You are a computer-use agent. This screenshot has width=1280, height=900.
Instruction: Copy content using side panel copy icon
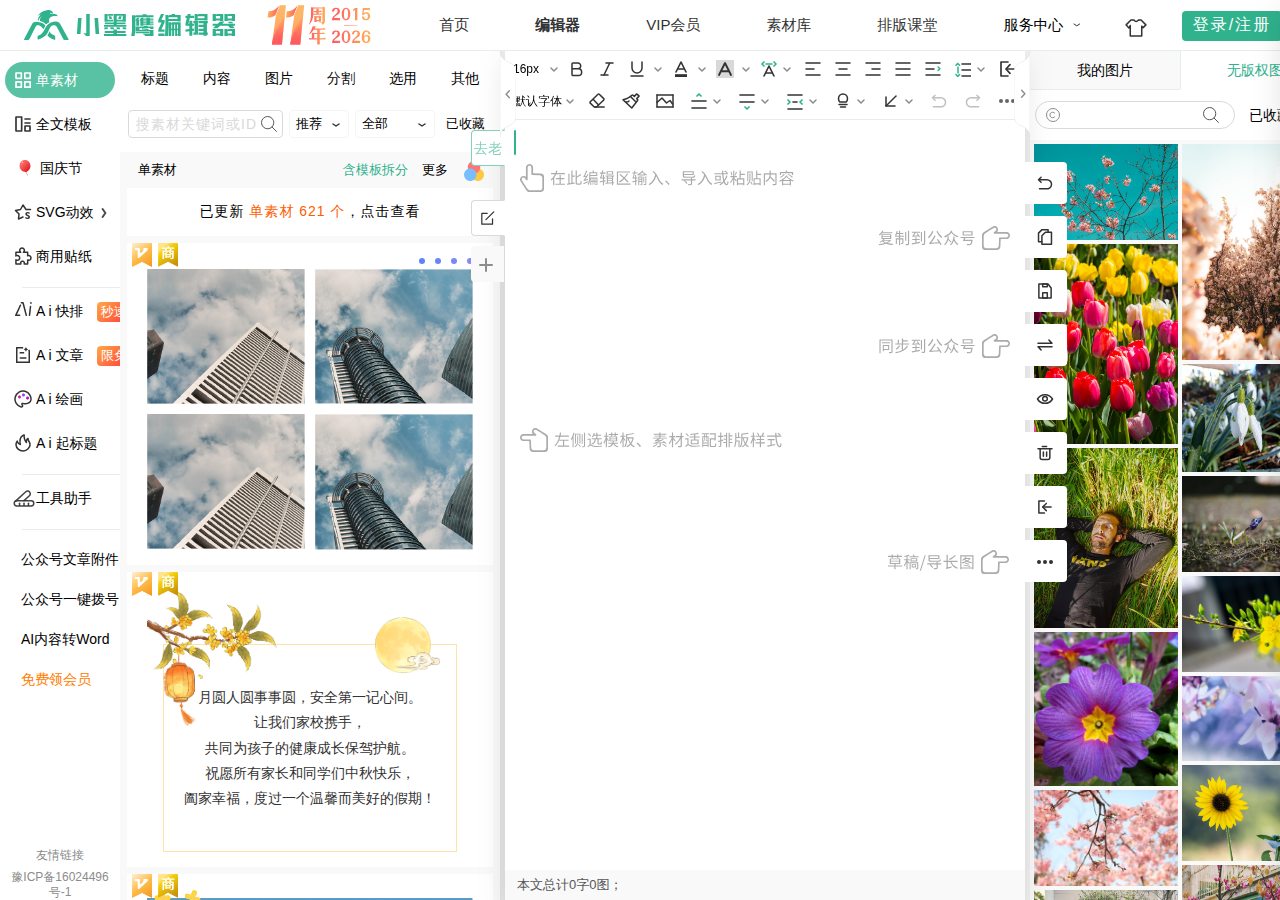[x=1045, y=237]
